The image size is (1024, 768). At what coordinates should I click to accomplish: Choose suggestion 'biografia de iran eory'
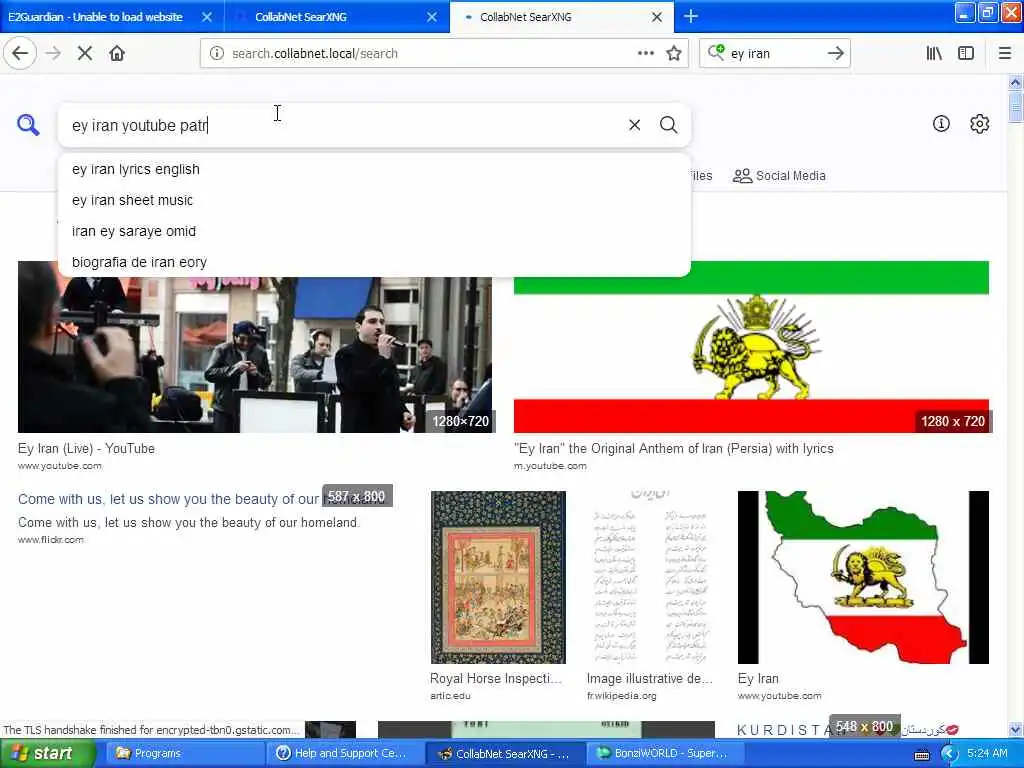tap(374, 262)
